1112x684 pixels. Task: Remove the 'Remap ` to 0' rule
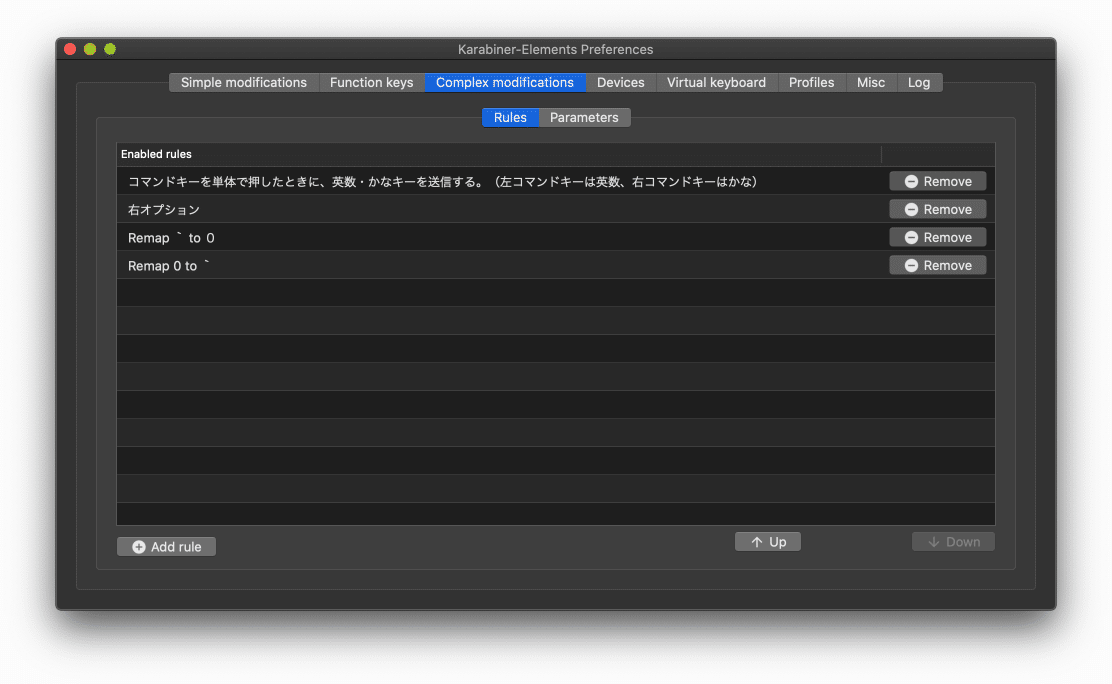pos(938,237)
